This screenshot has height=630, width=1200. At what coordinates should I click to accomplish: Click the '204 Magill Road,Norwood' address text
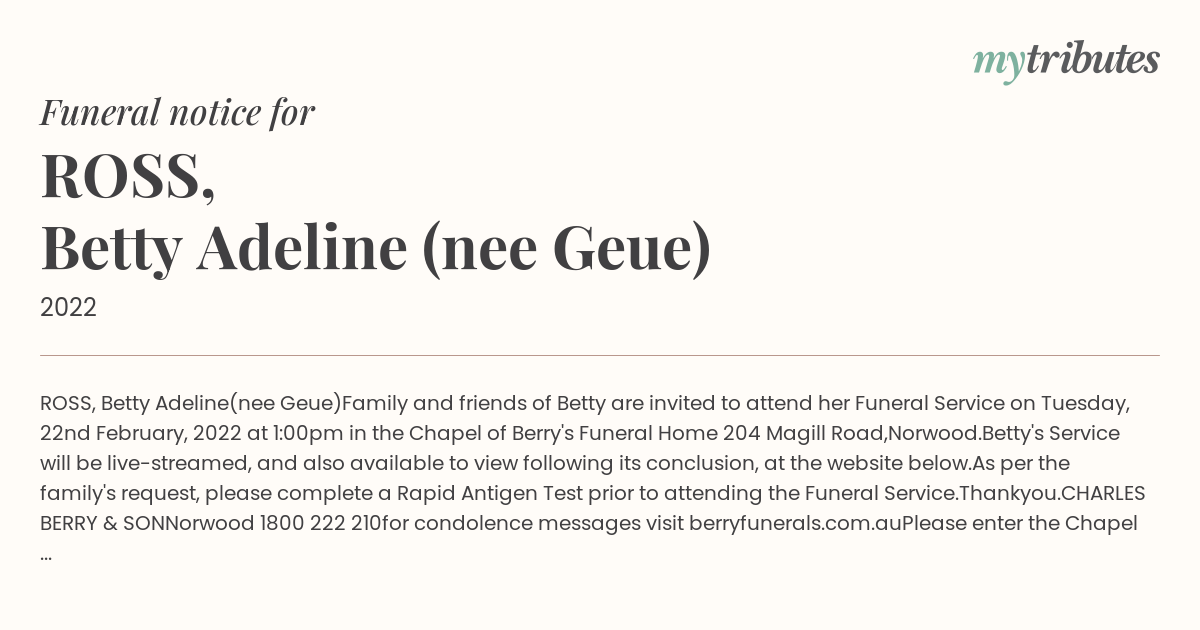[x=852, y=433]
